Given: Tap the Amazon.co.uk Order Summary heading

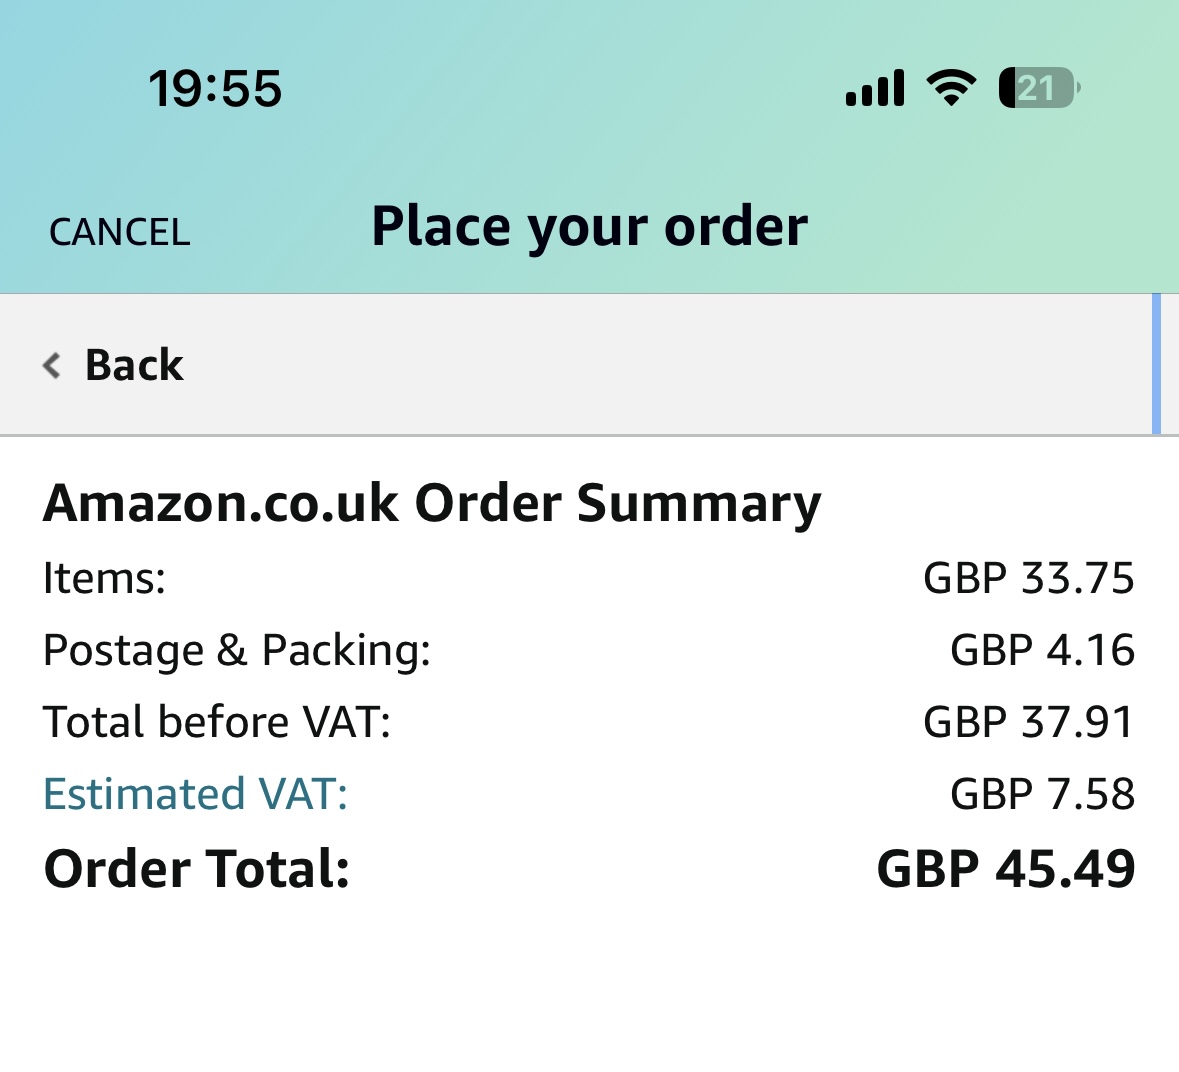Looking at the screenshot, I should point(432,504).
